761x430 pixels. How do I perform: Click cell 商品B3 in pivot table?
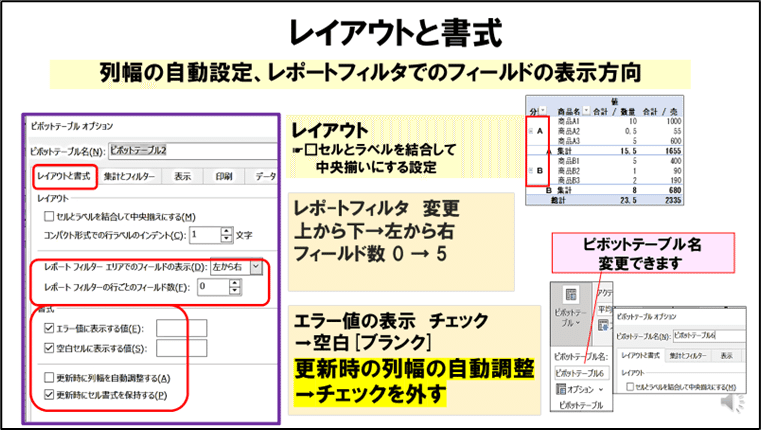pyautogui.click(x=569, y=181)
